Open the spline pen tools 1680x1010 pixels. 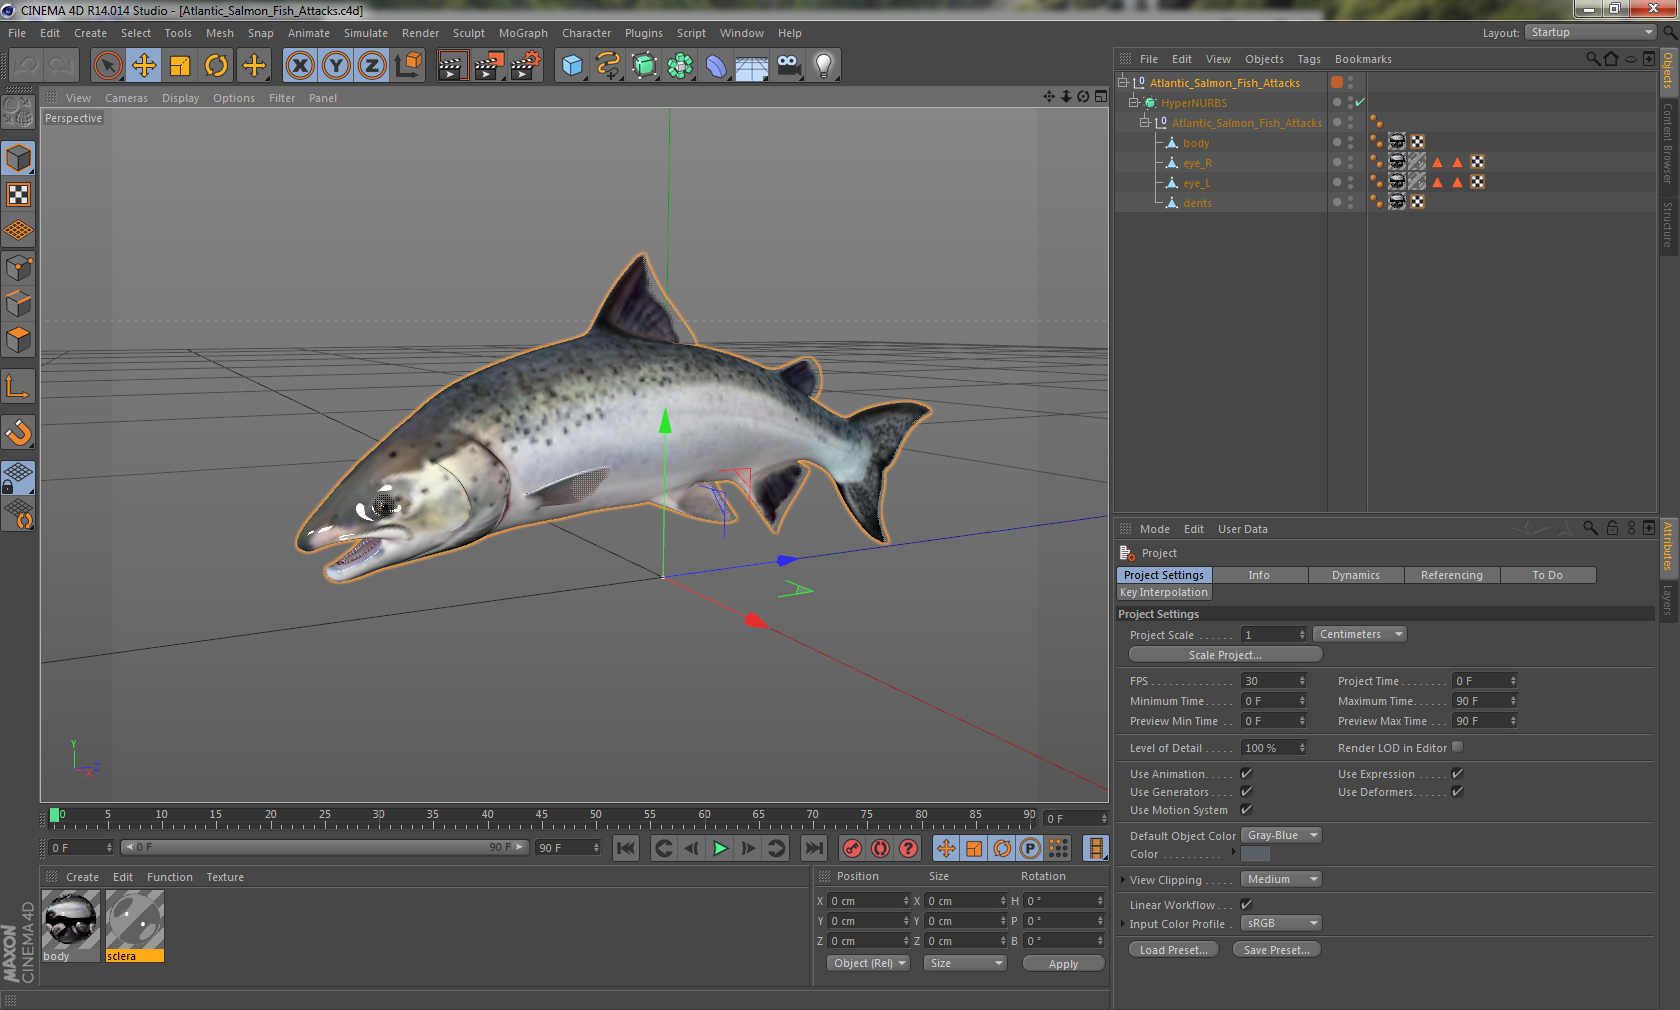click(608, 66)
